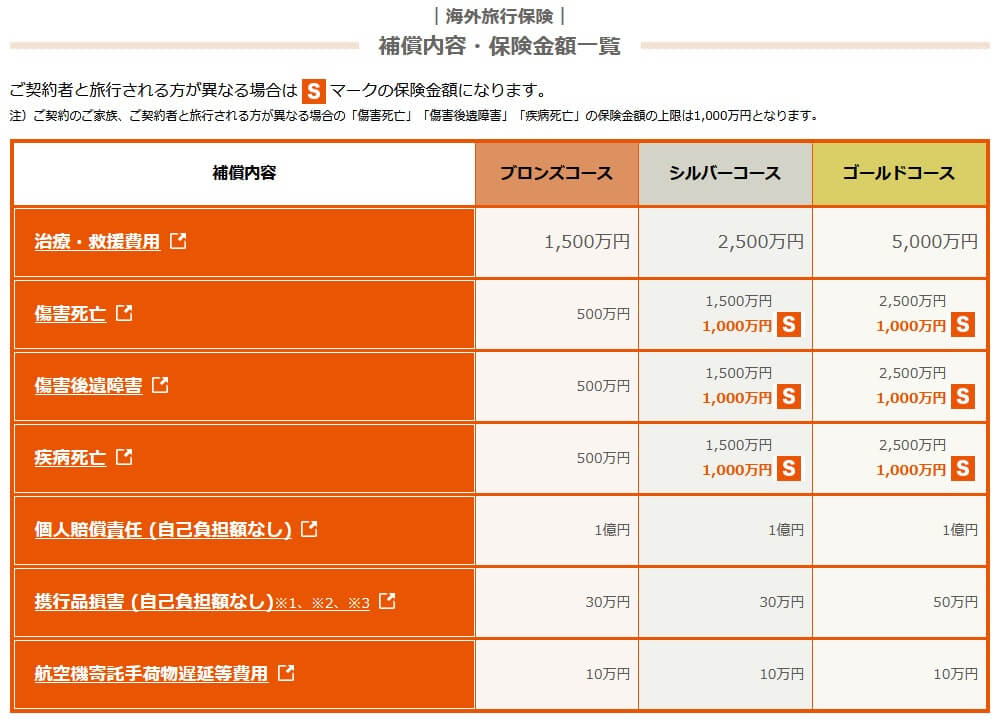The width and height of the screenshot is (997, 720).
Task: Open 個人賠償責任 (自己負担額なし) link
Action: click(163, 529)
